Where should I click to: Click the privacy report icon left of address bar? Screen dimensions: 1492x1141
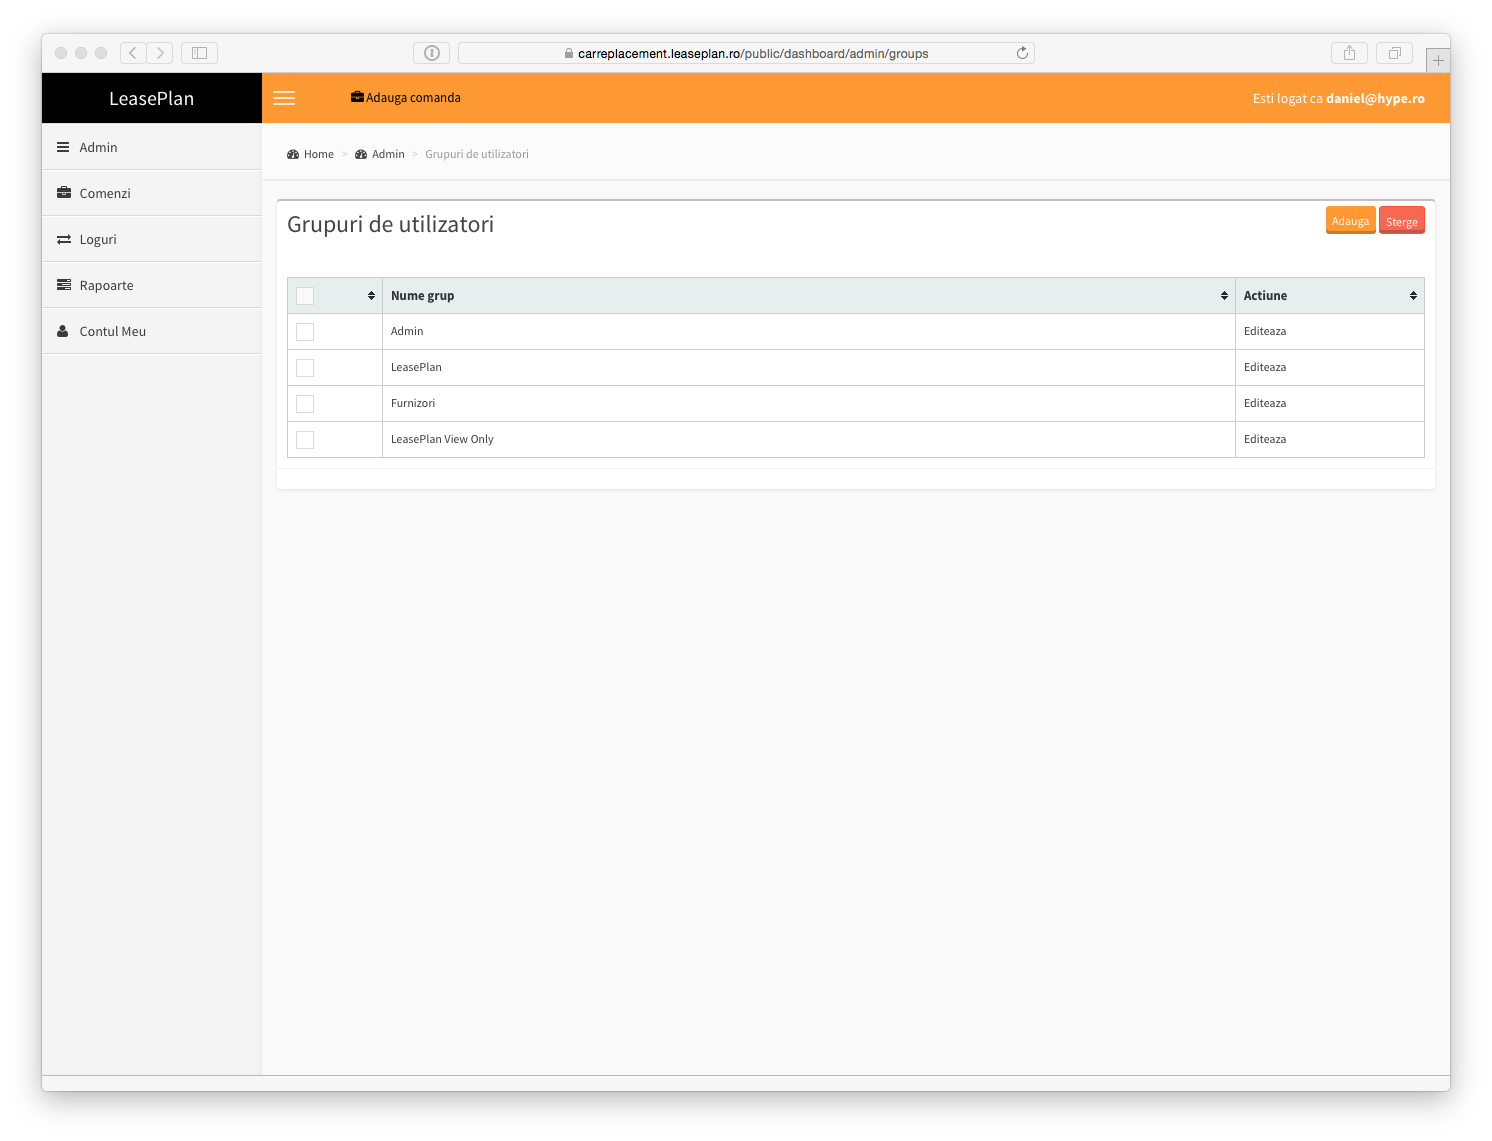tap(432, 53)
